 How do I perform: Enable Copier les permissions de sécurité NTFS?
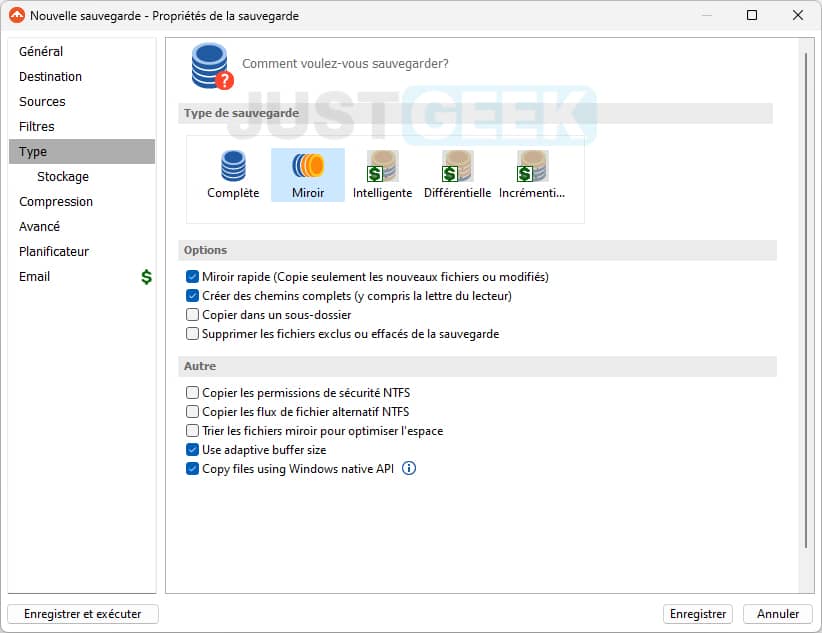coord(192,392)
